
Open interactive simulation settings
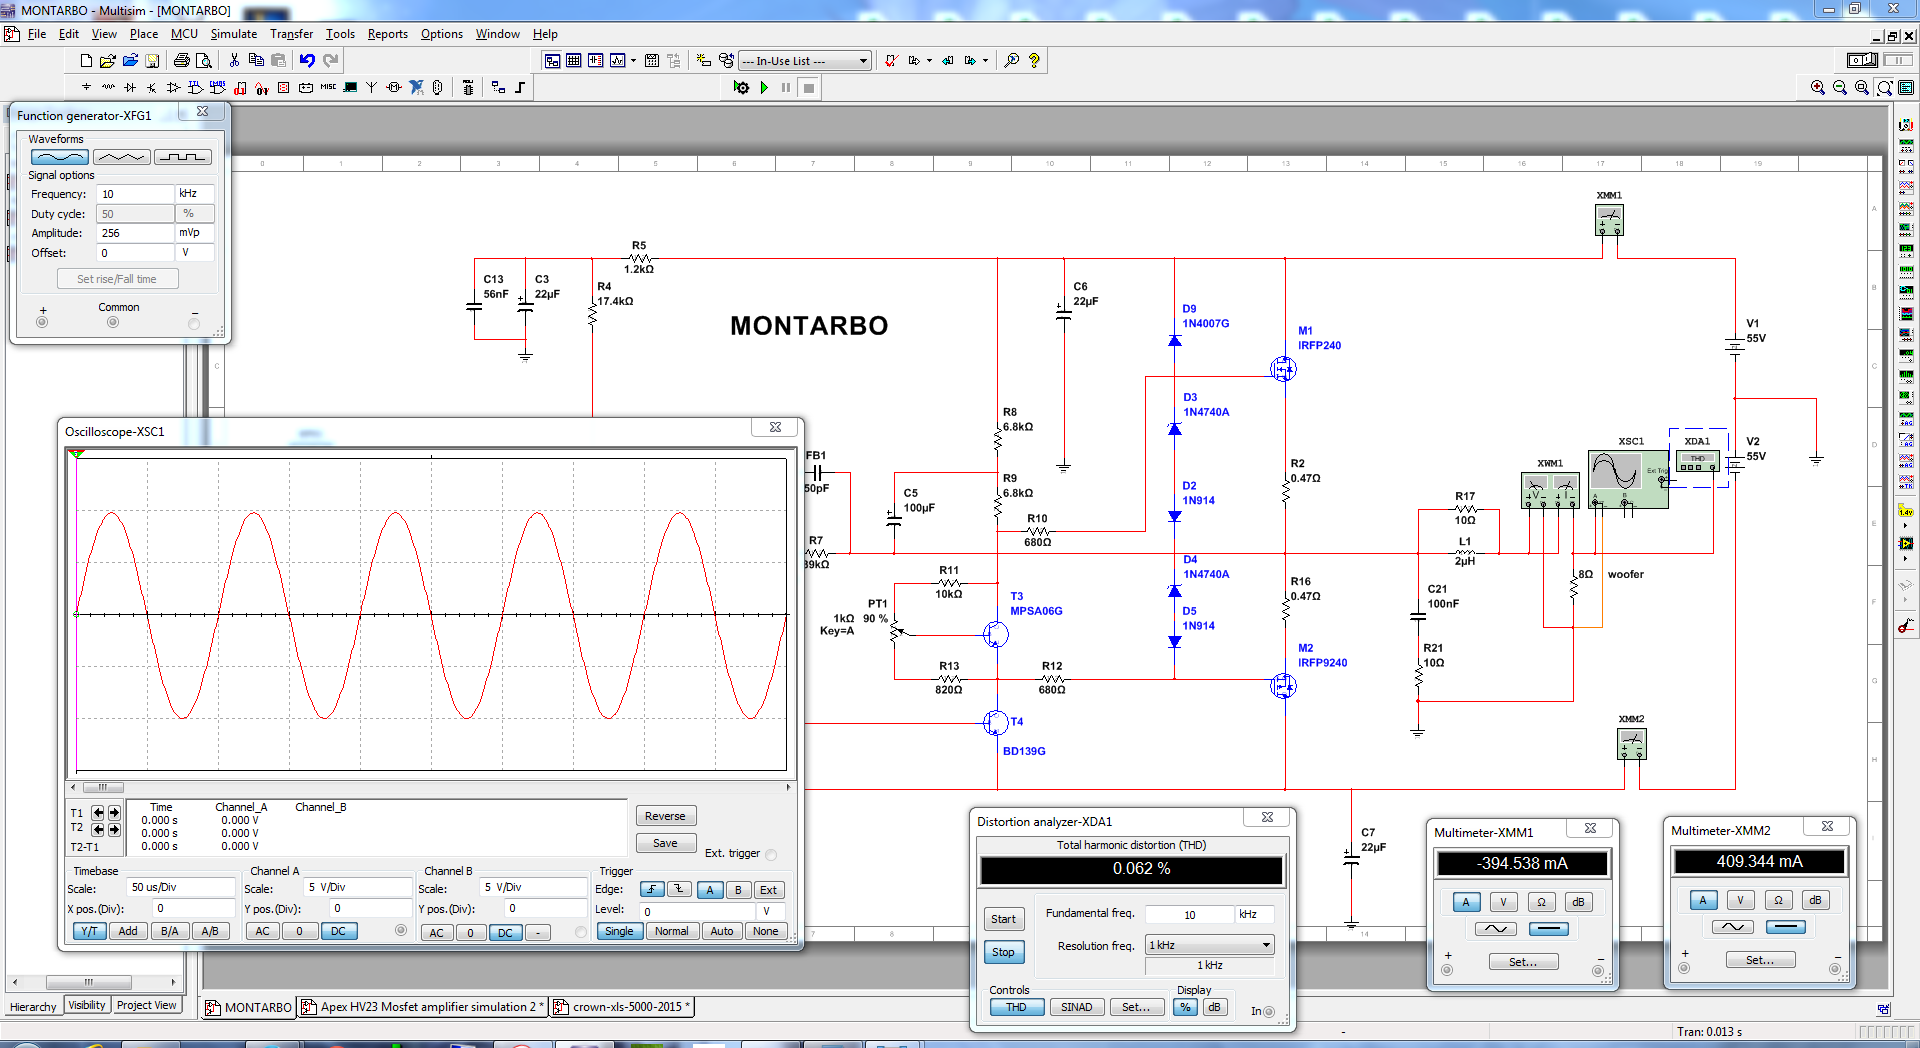coord(741,88)
